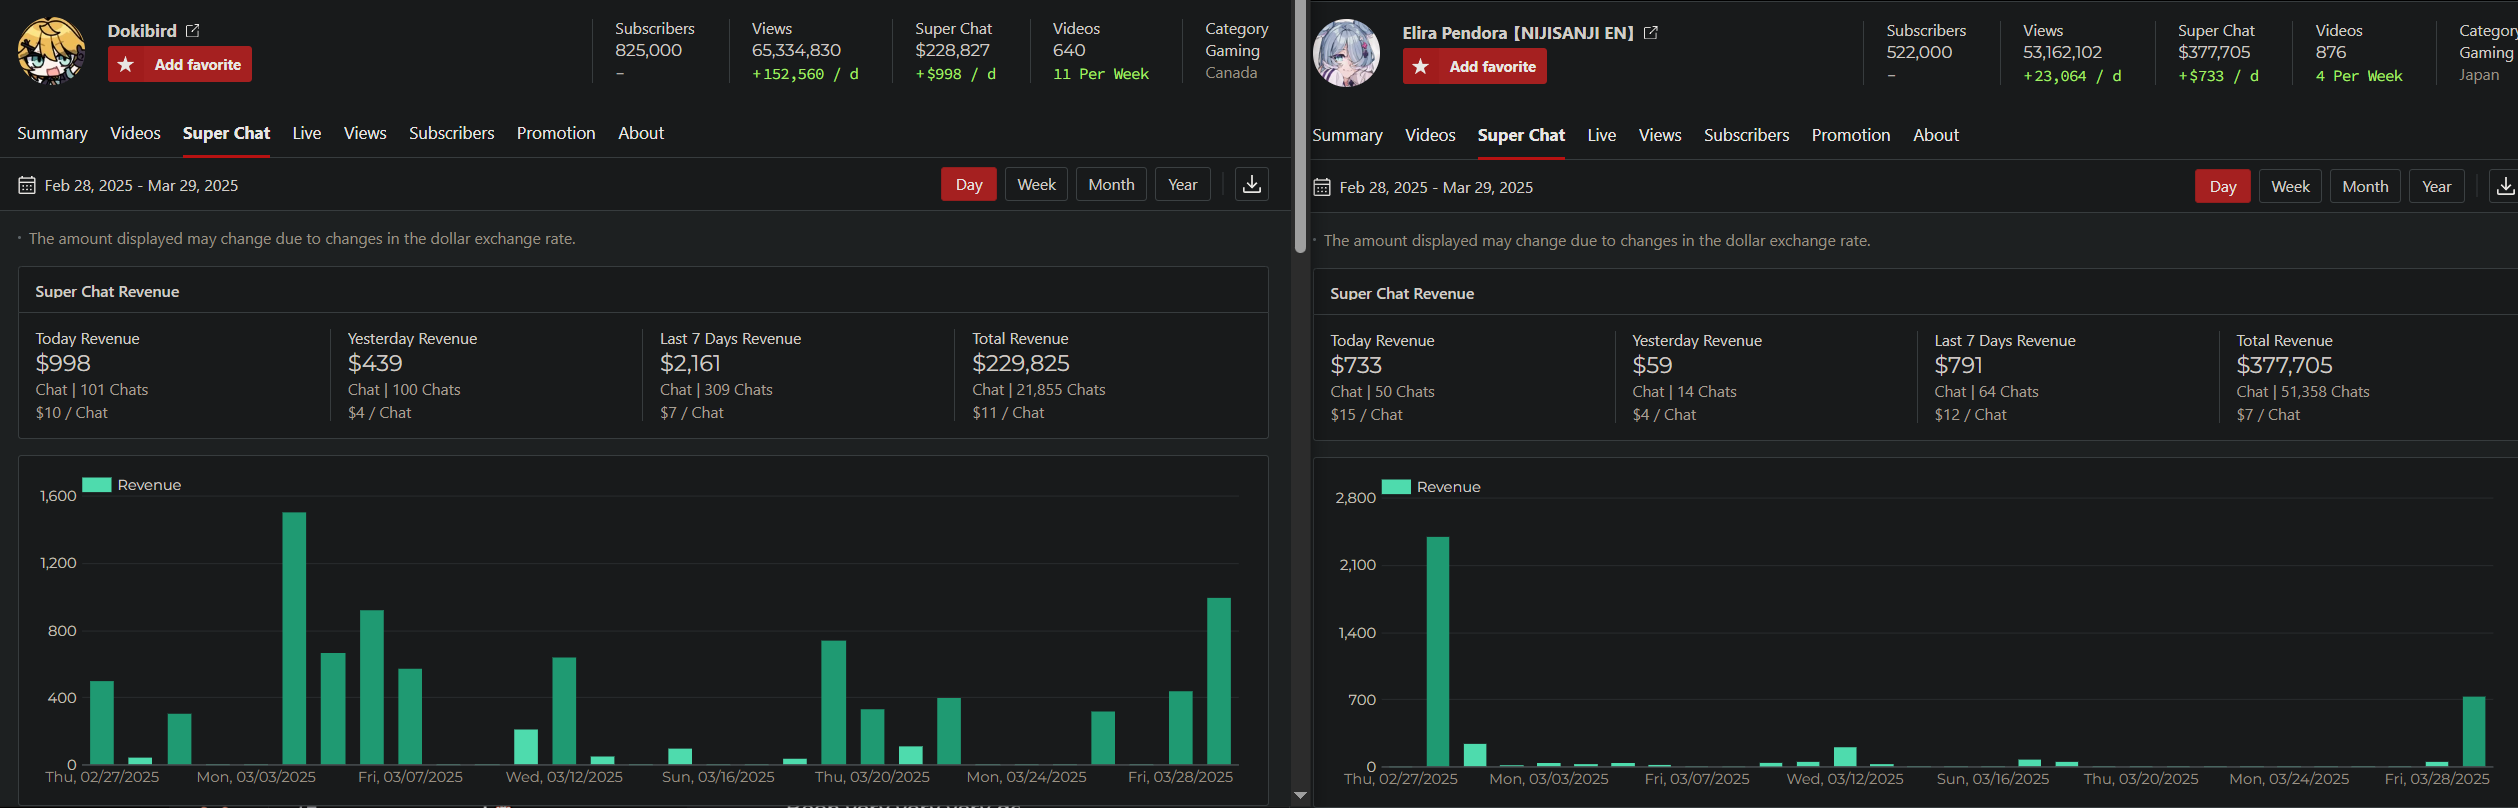This screenshot has width=2518, height=808.
Task: Open Dokibird's Videos tab
Action: 135,133
